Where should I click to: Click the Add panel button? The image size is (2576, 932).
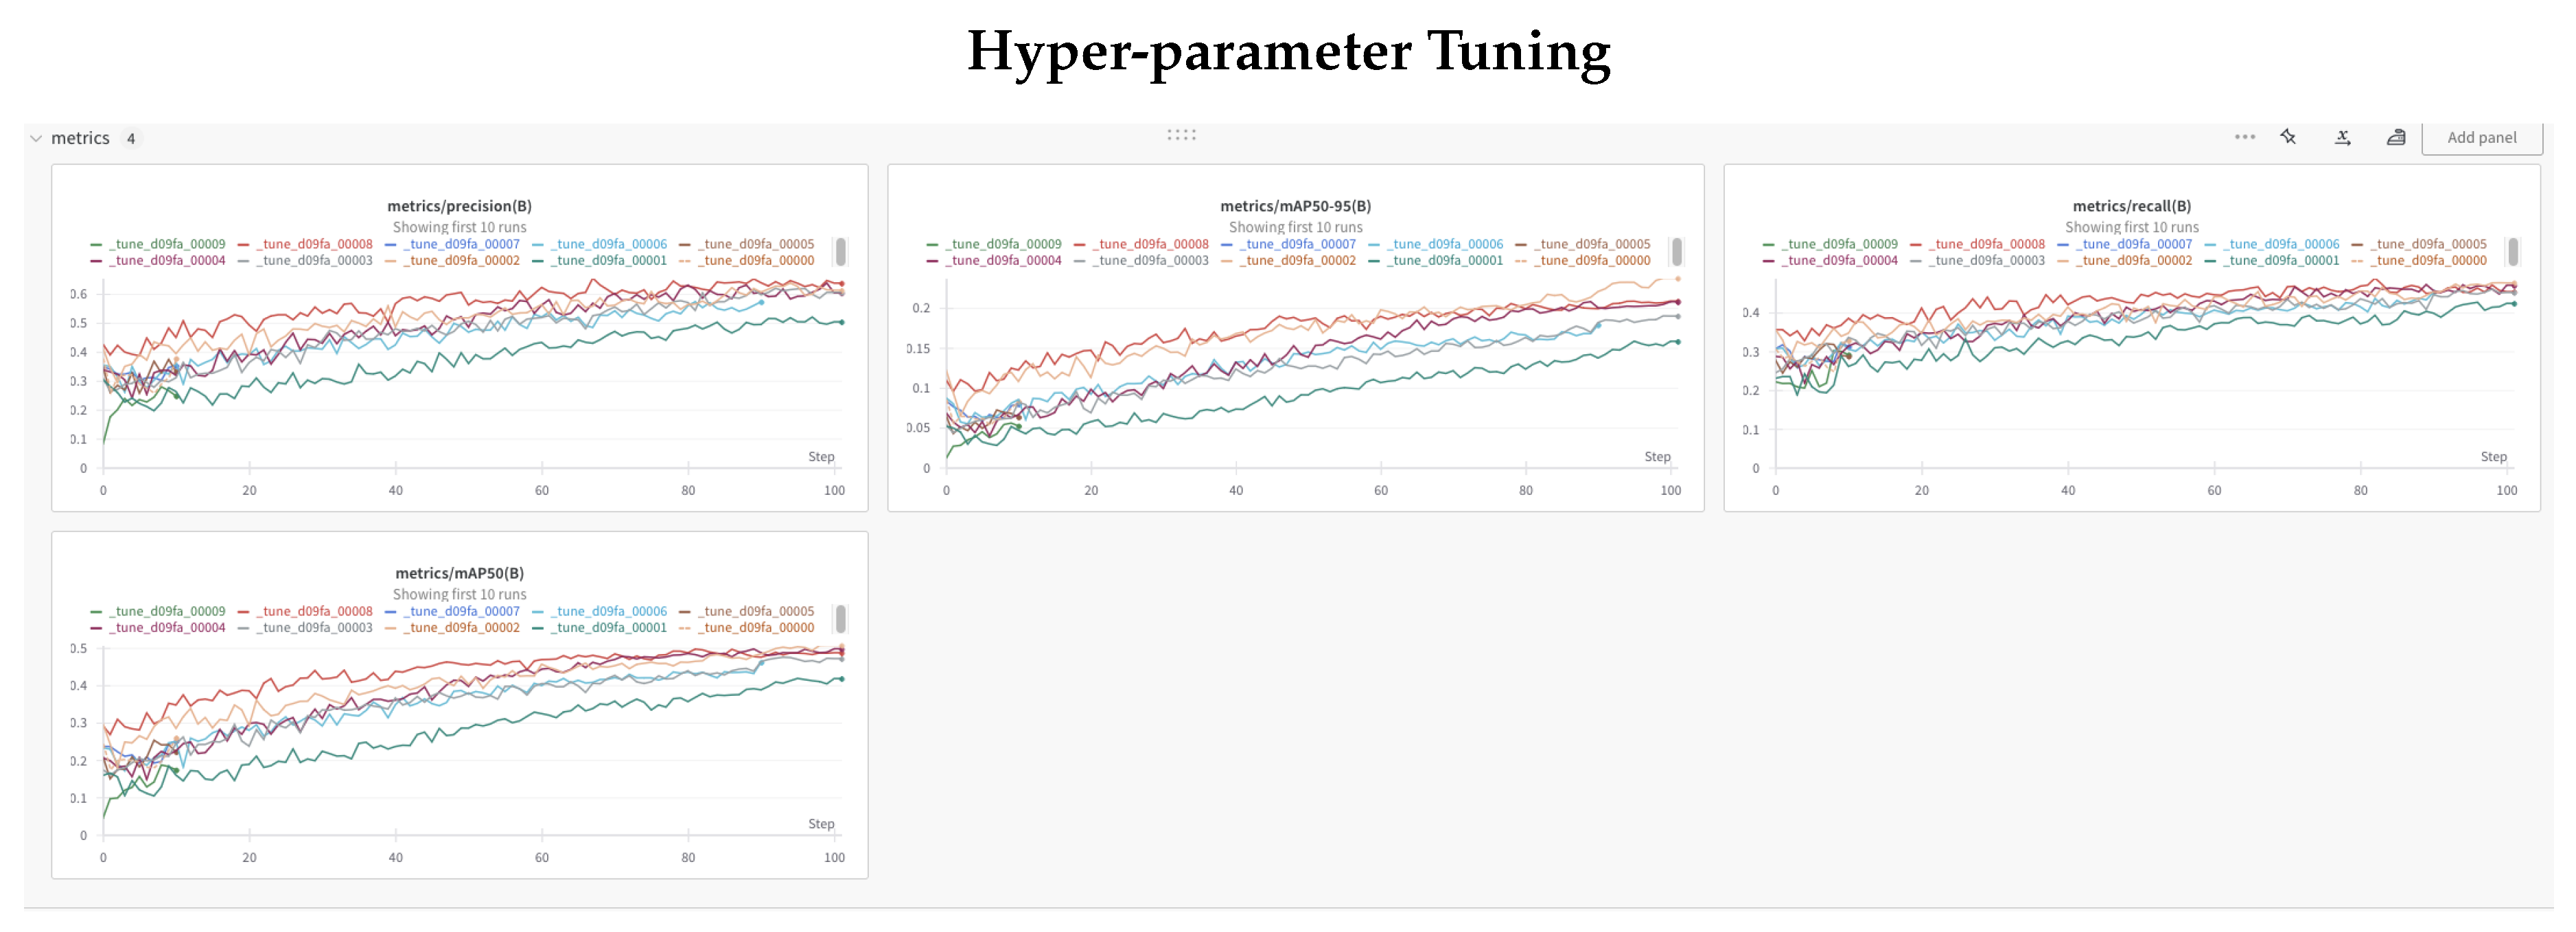click(2481, 138)
